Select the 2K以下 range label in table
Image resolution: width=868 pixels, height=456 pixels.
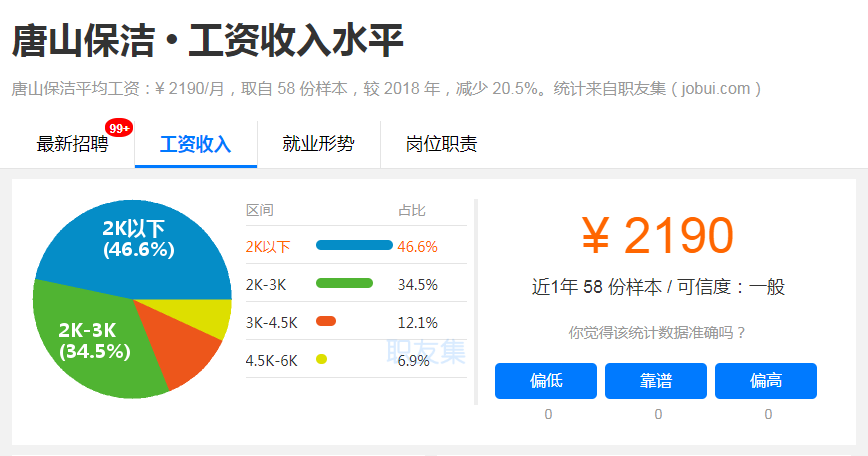(x=268, y=247)
